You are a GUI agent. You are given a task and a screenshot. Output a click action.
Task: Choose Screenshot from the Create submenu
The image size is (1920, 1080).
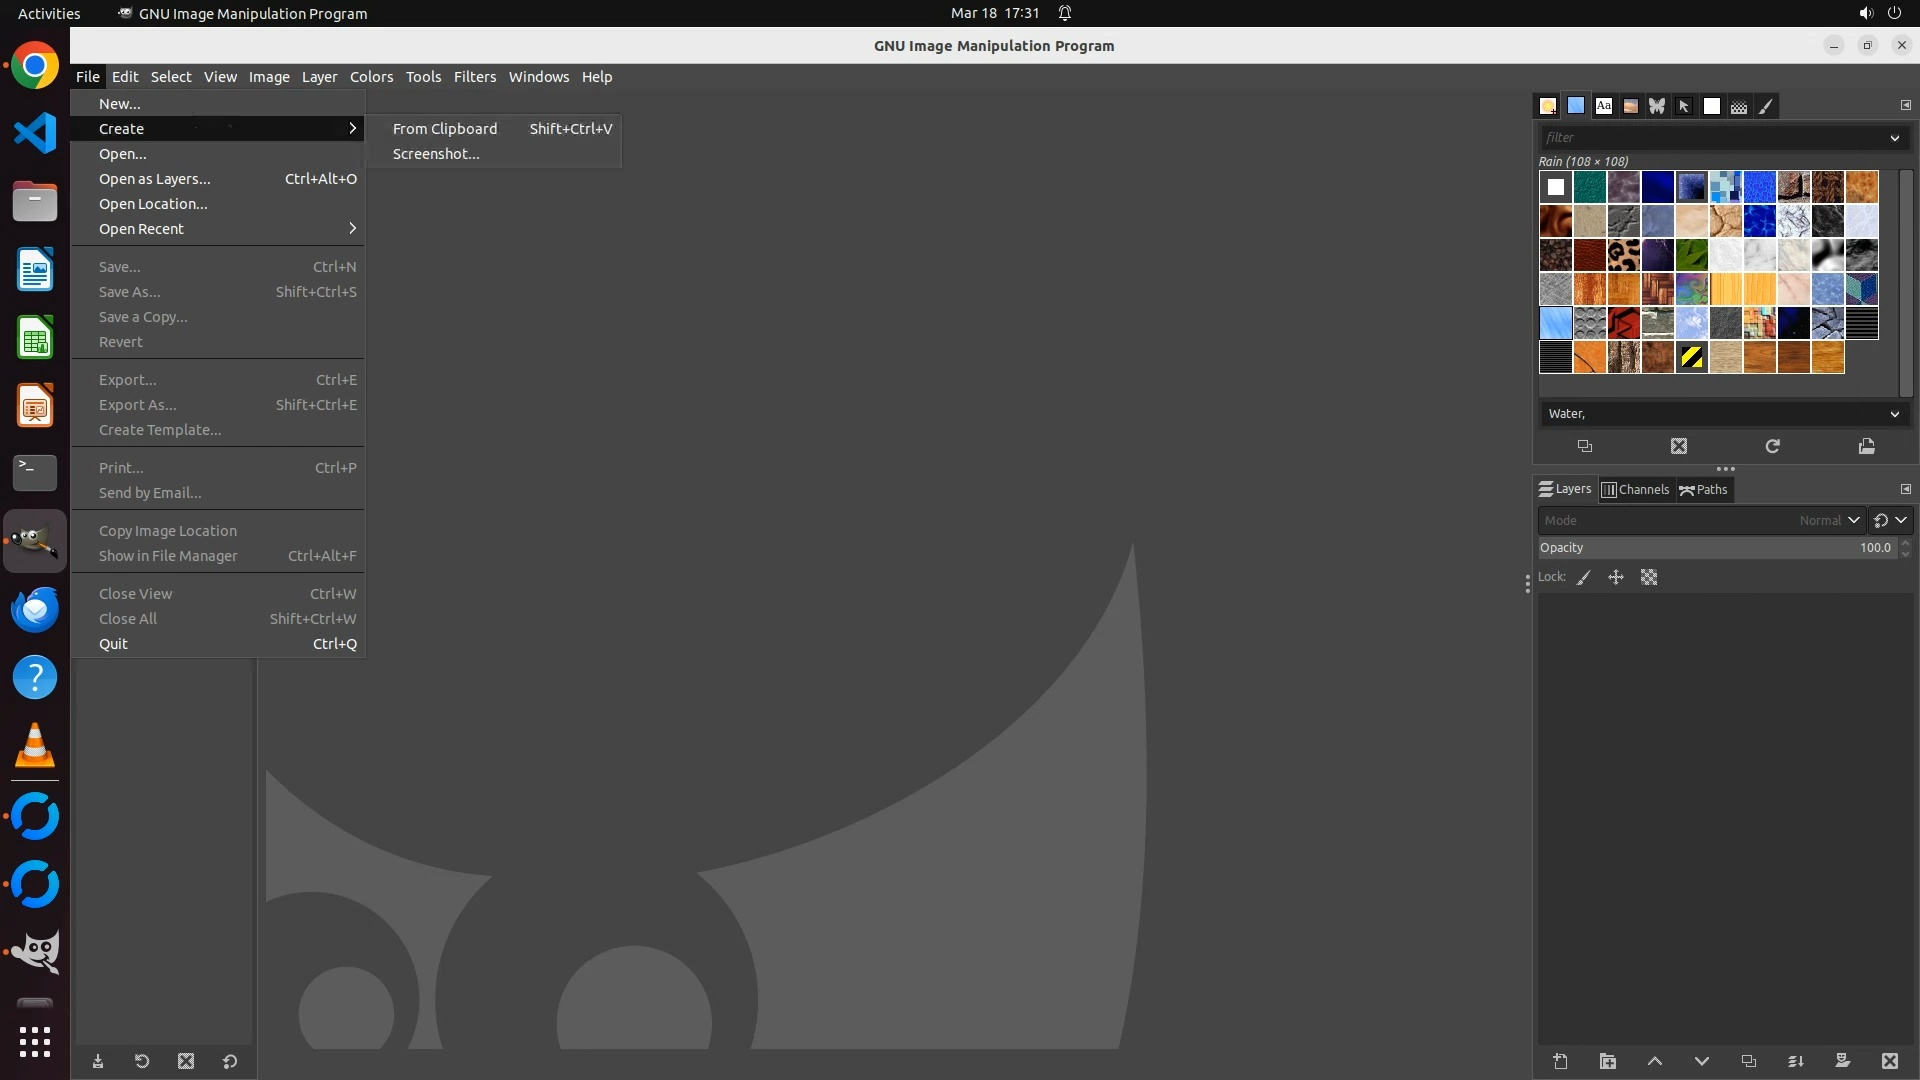(x=436, y=154)
